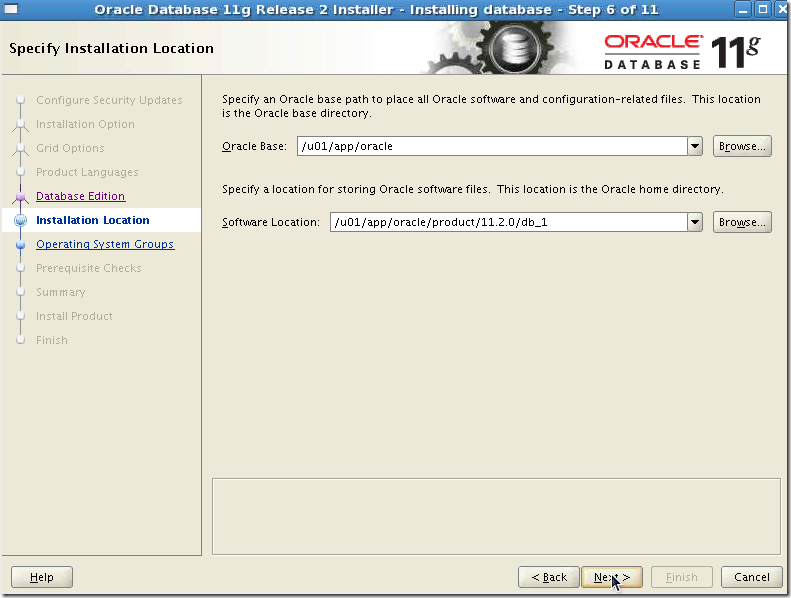Click the Install Product step text
Image resolution: width=791 pixels, height=598 pixels.
(x=74, y=316)
